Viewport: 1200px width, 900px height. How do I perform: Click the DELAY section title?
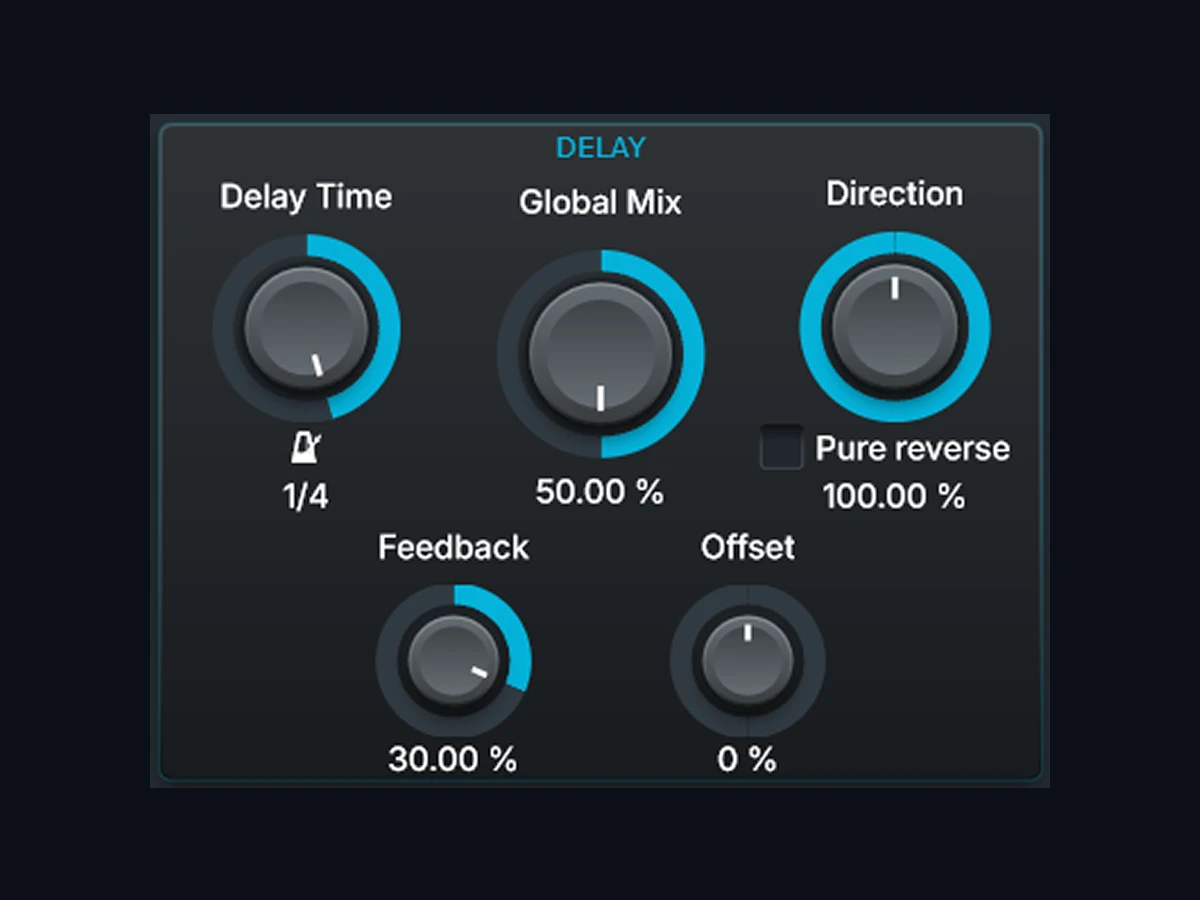[601, 148]
